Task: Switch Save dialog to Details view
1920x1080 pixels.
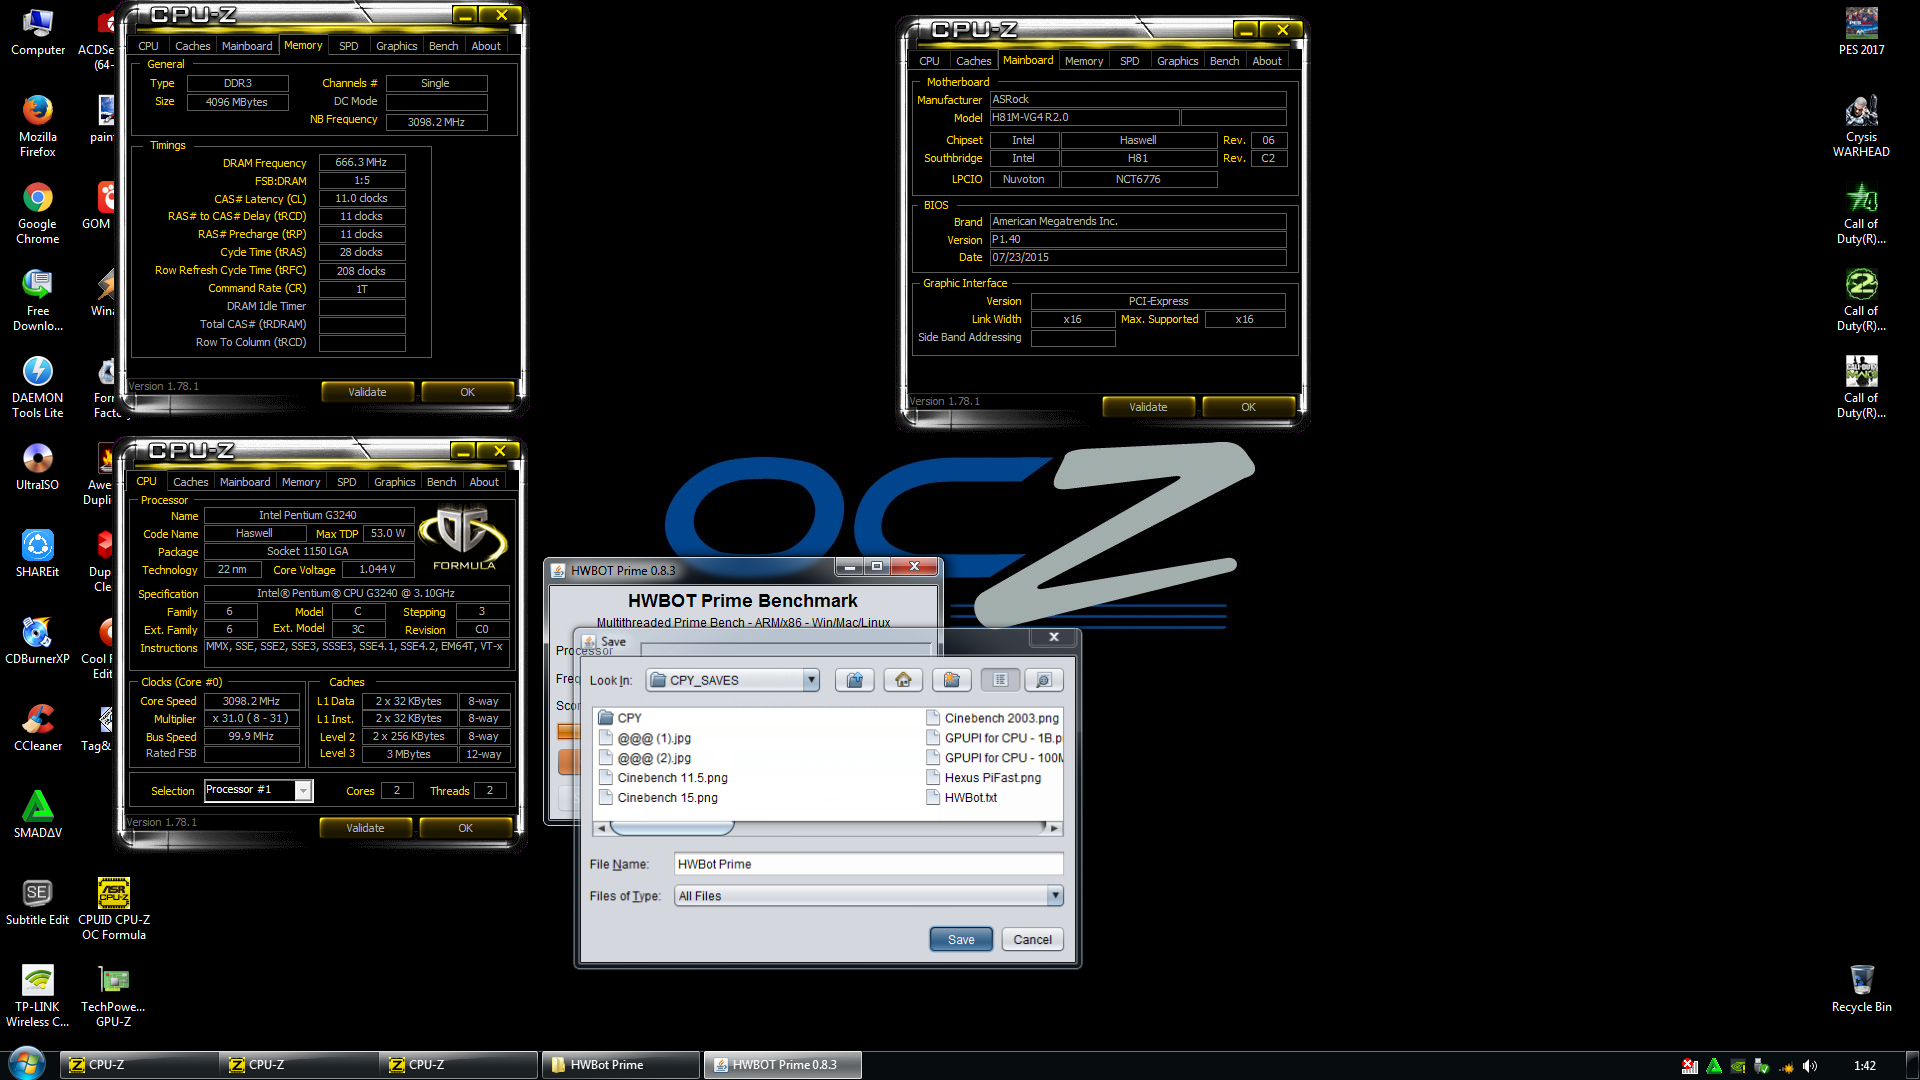Action: (x=1043, y=680)
